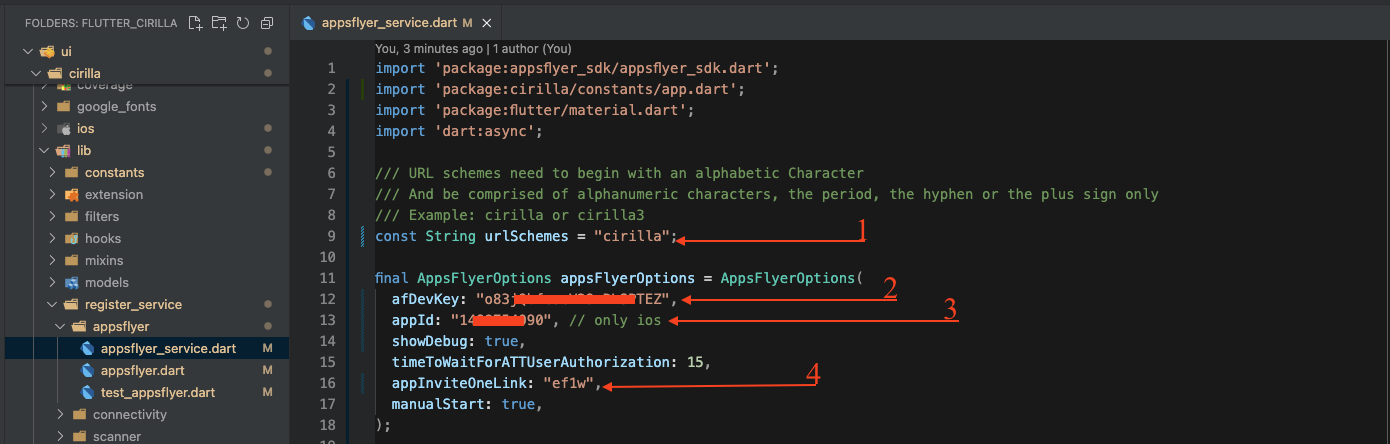The width and height of the screenshot is (1390, 444).
Task: Expand the connectivity folder chevron
Action: point(60,414)
